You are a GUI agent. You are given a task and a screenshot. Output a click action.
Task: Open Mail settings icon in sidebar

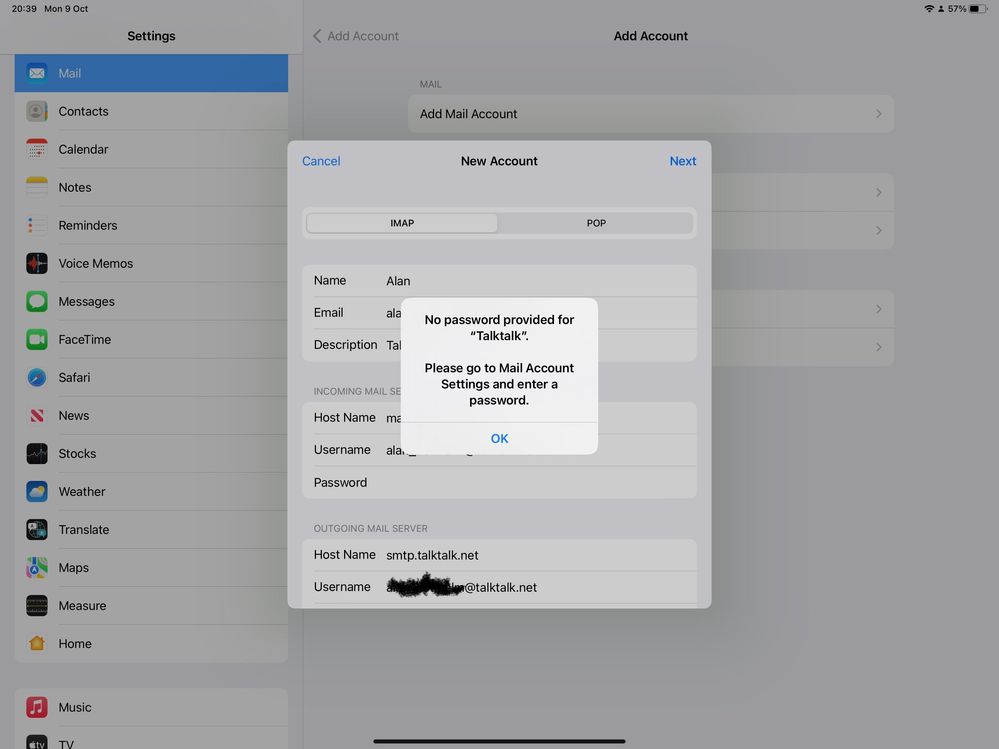pyautogui.click(x=37, y=73)
